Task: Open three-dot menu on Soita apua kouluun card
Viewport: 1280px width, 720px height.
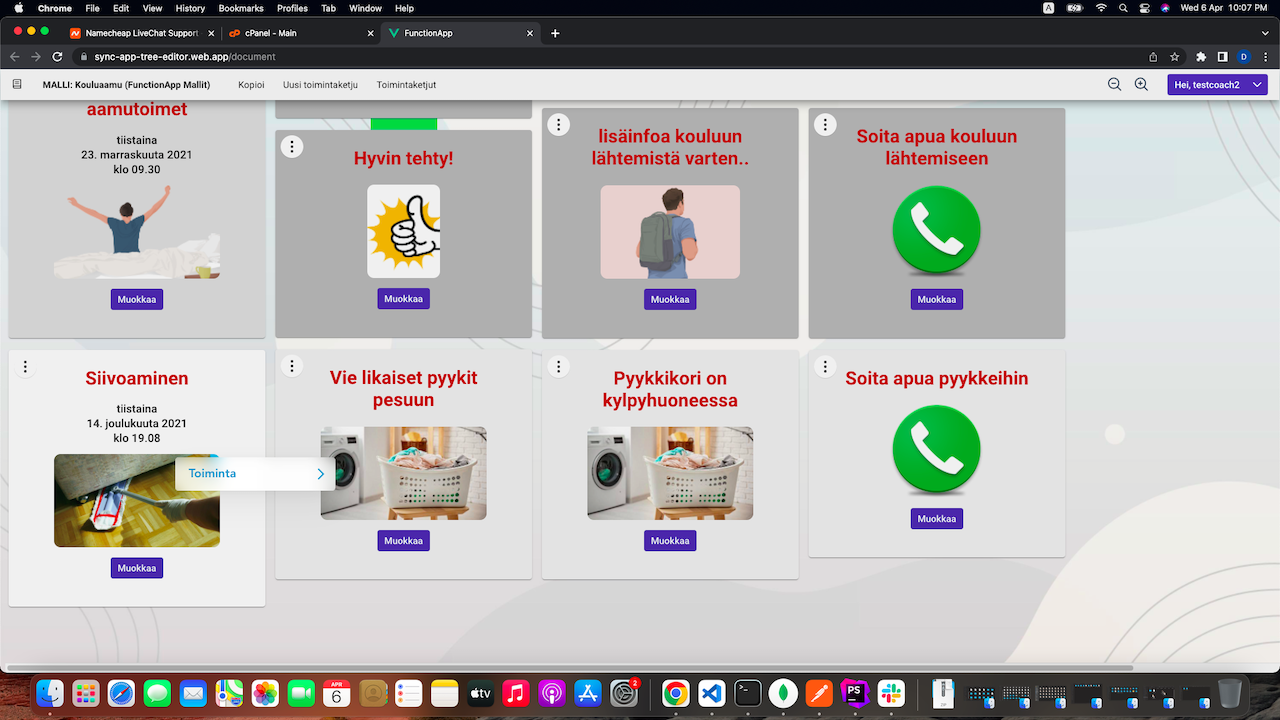Action: [824, 125]
